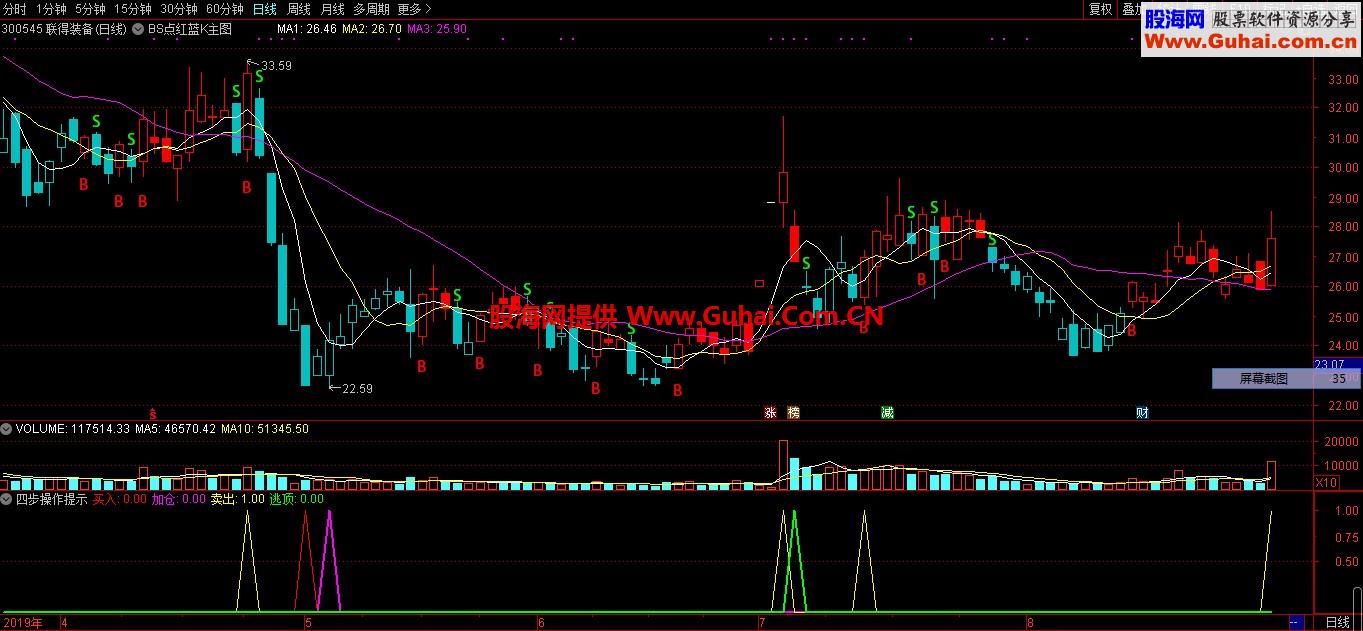Click the MA10: 51345.50 volume average
Image resolution: width=1363 pixels, height=631 pixels.
(264, 429)
